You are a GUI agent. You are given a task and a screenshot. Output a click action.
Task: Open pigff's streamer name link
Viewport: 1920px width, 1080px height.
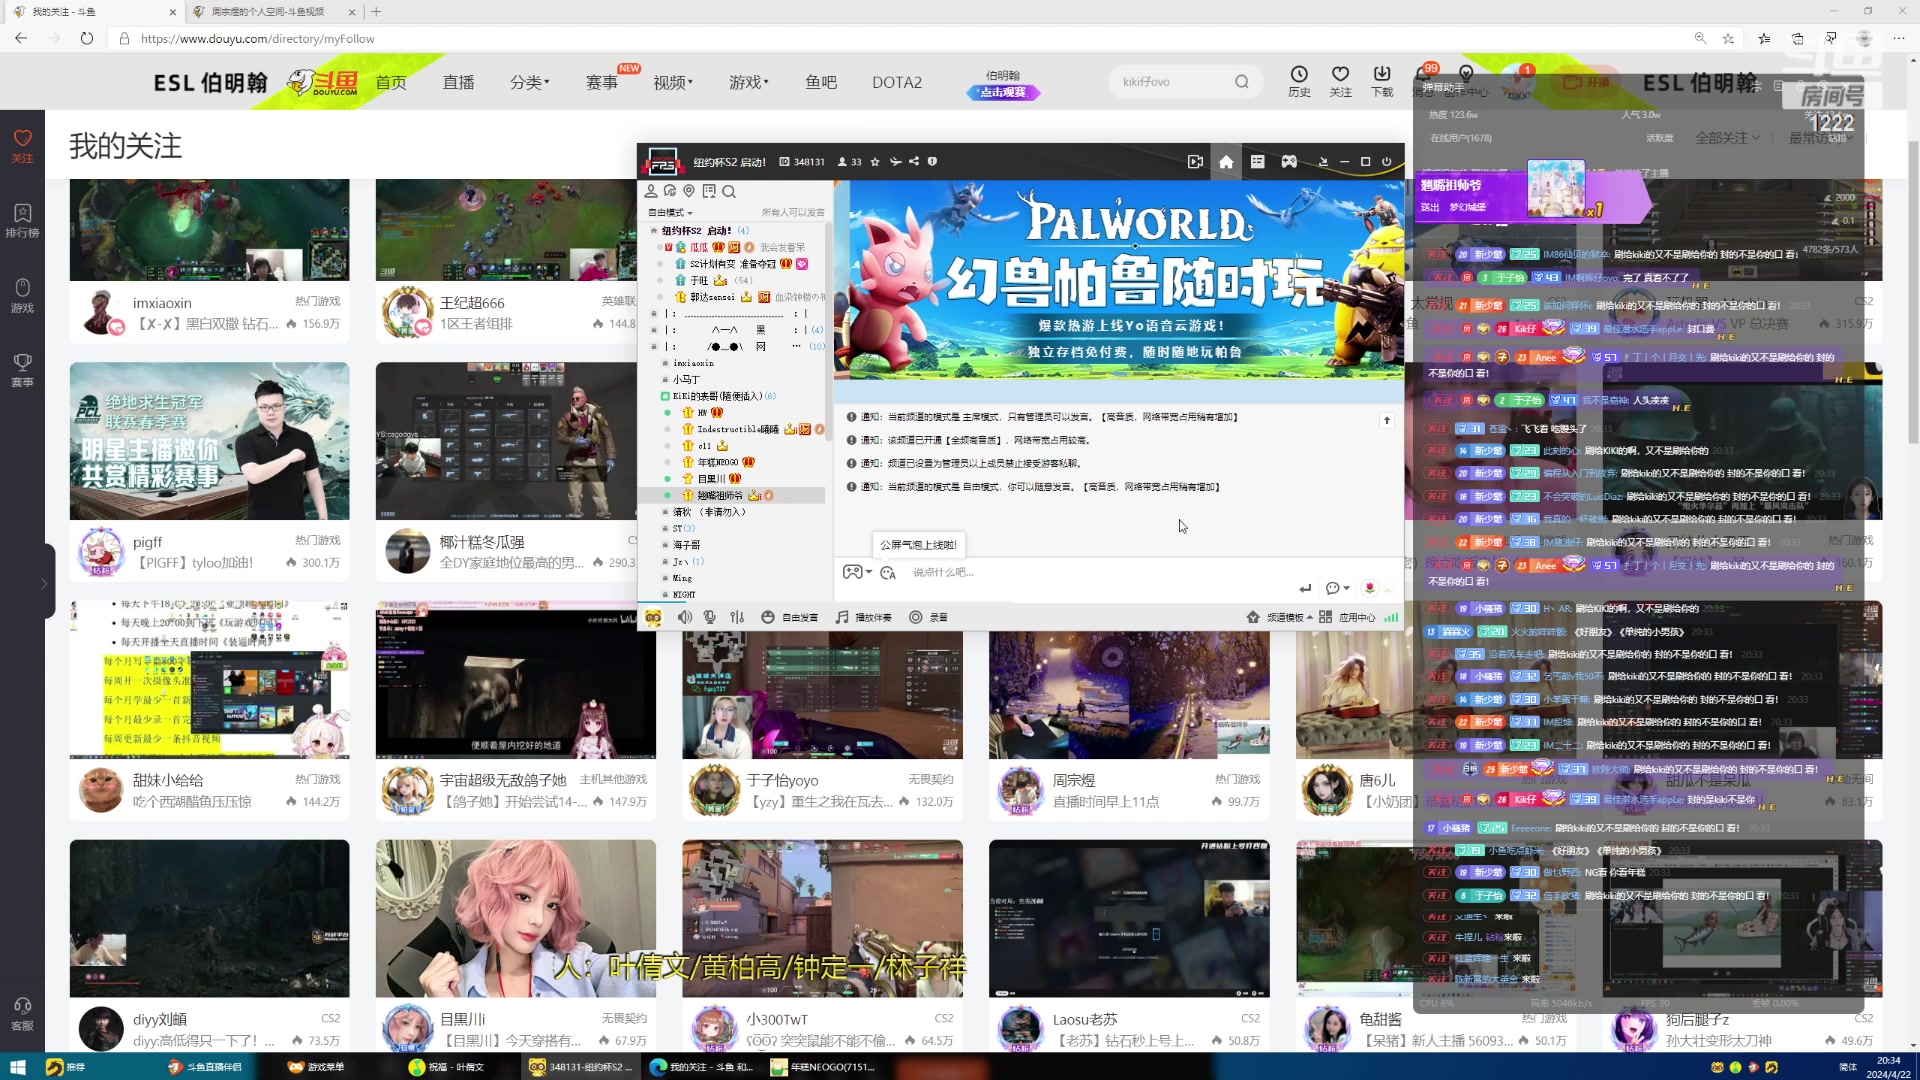pos(147,542)
